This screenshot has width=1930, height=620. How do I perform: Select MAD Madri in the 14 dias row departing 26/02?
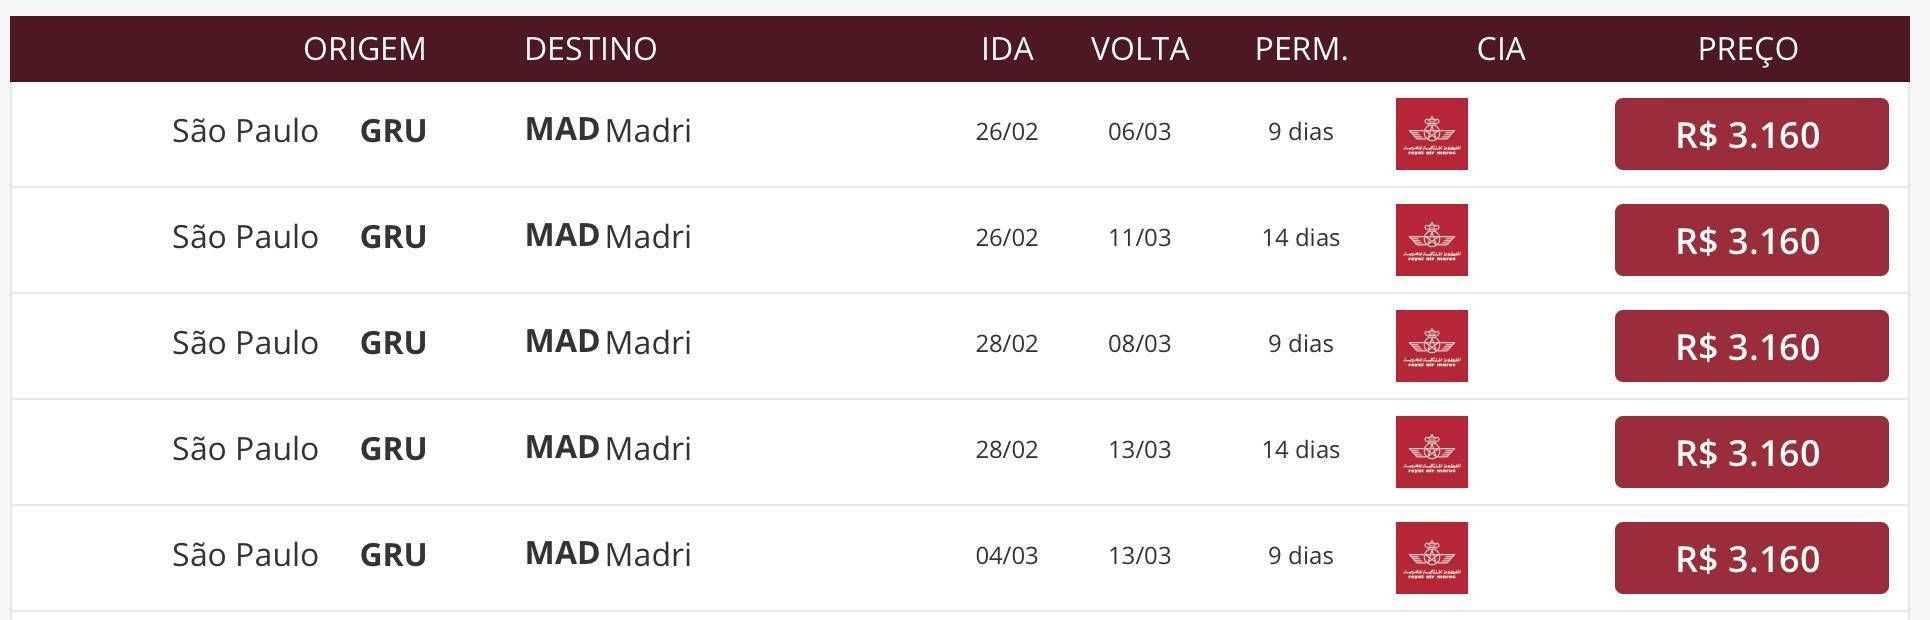(608, 237)
